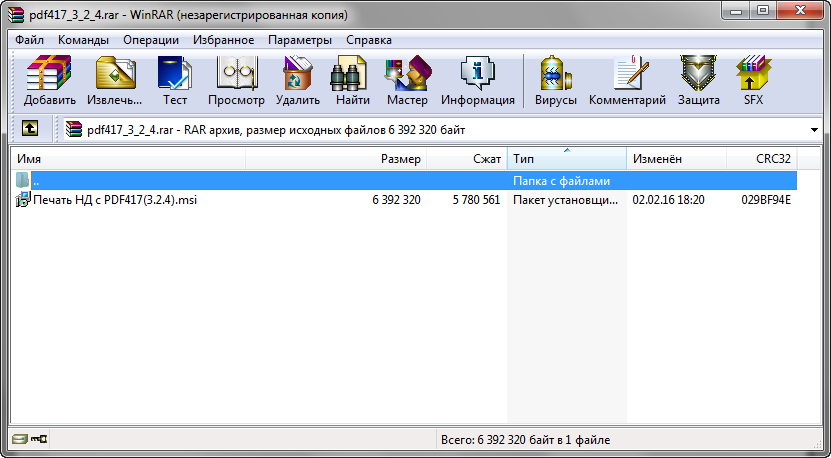This screenshot has height=458, width=831.
Task: Click the 'Пакет установщи...' type cell
Action: 565,200
